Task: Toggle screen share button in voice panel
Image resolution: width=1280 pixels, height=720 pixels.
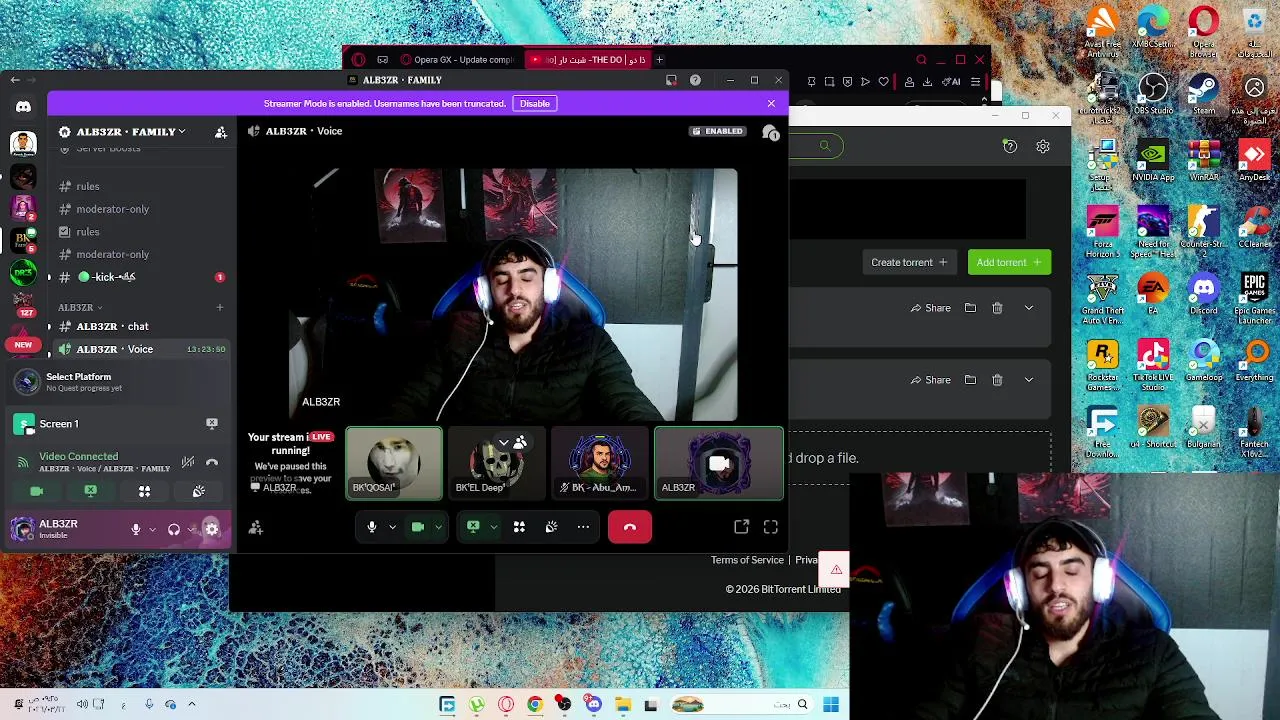Action: coord(90,491)
